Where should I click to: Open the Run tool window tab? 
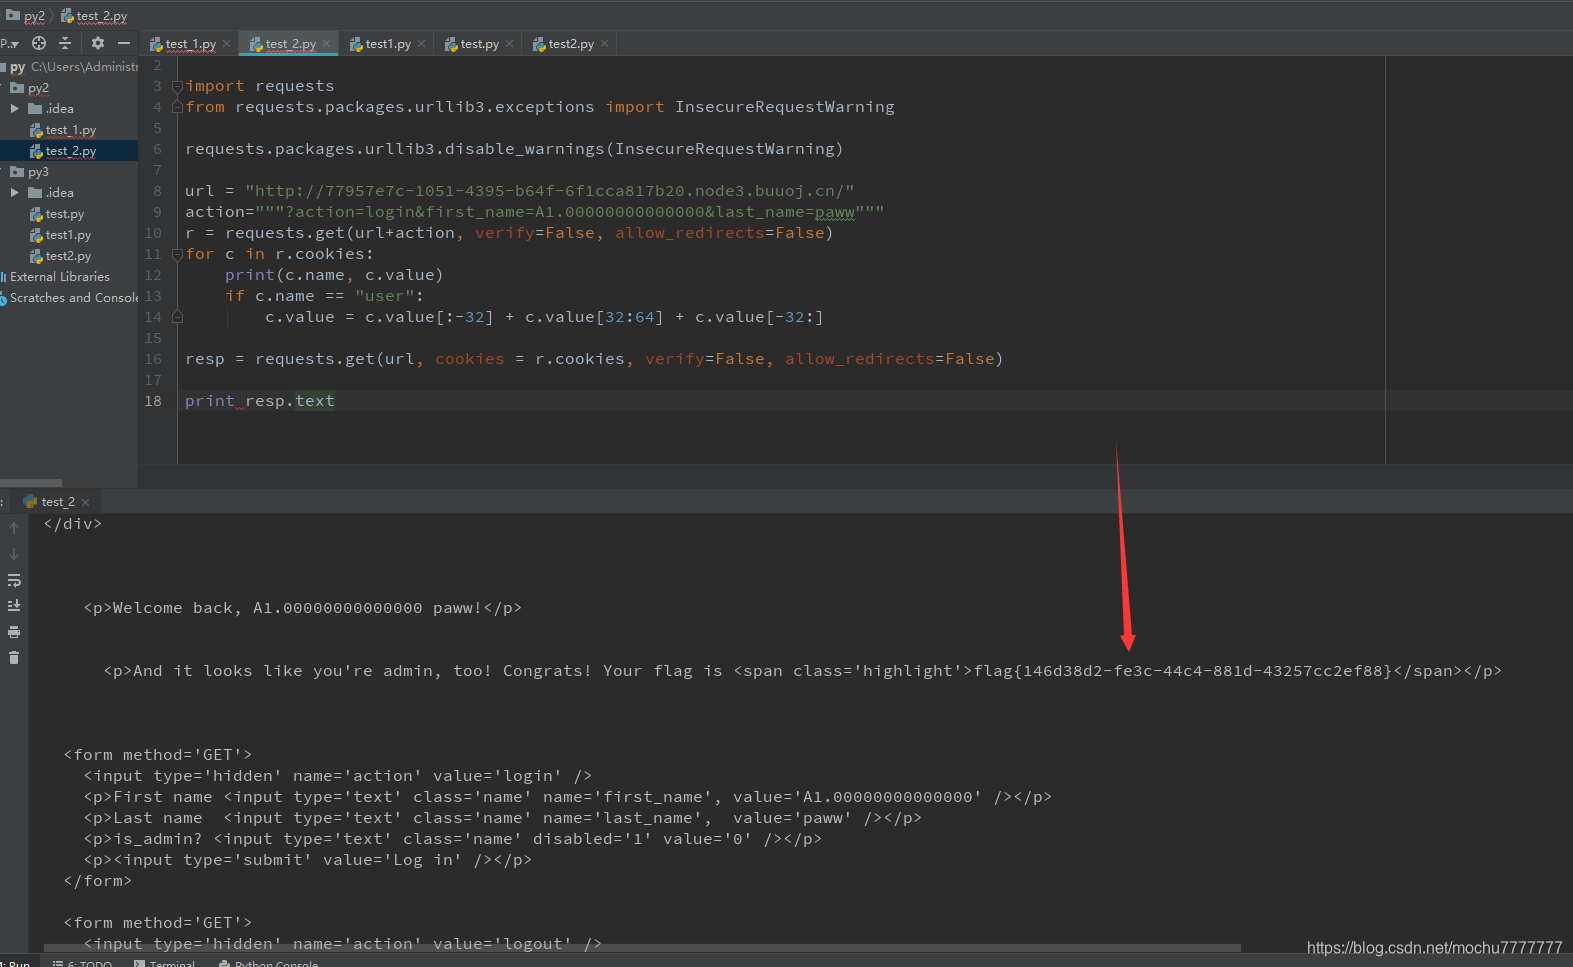(x=17, y=963)
